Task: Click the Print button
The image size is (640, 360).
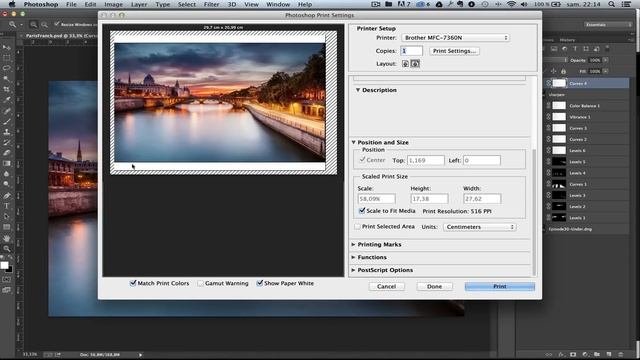Action: (x=500, y=287)
